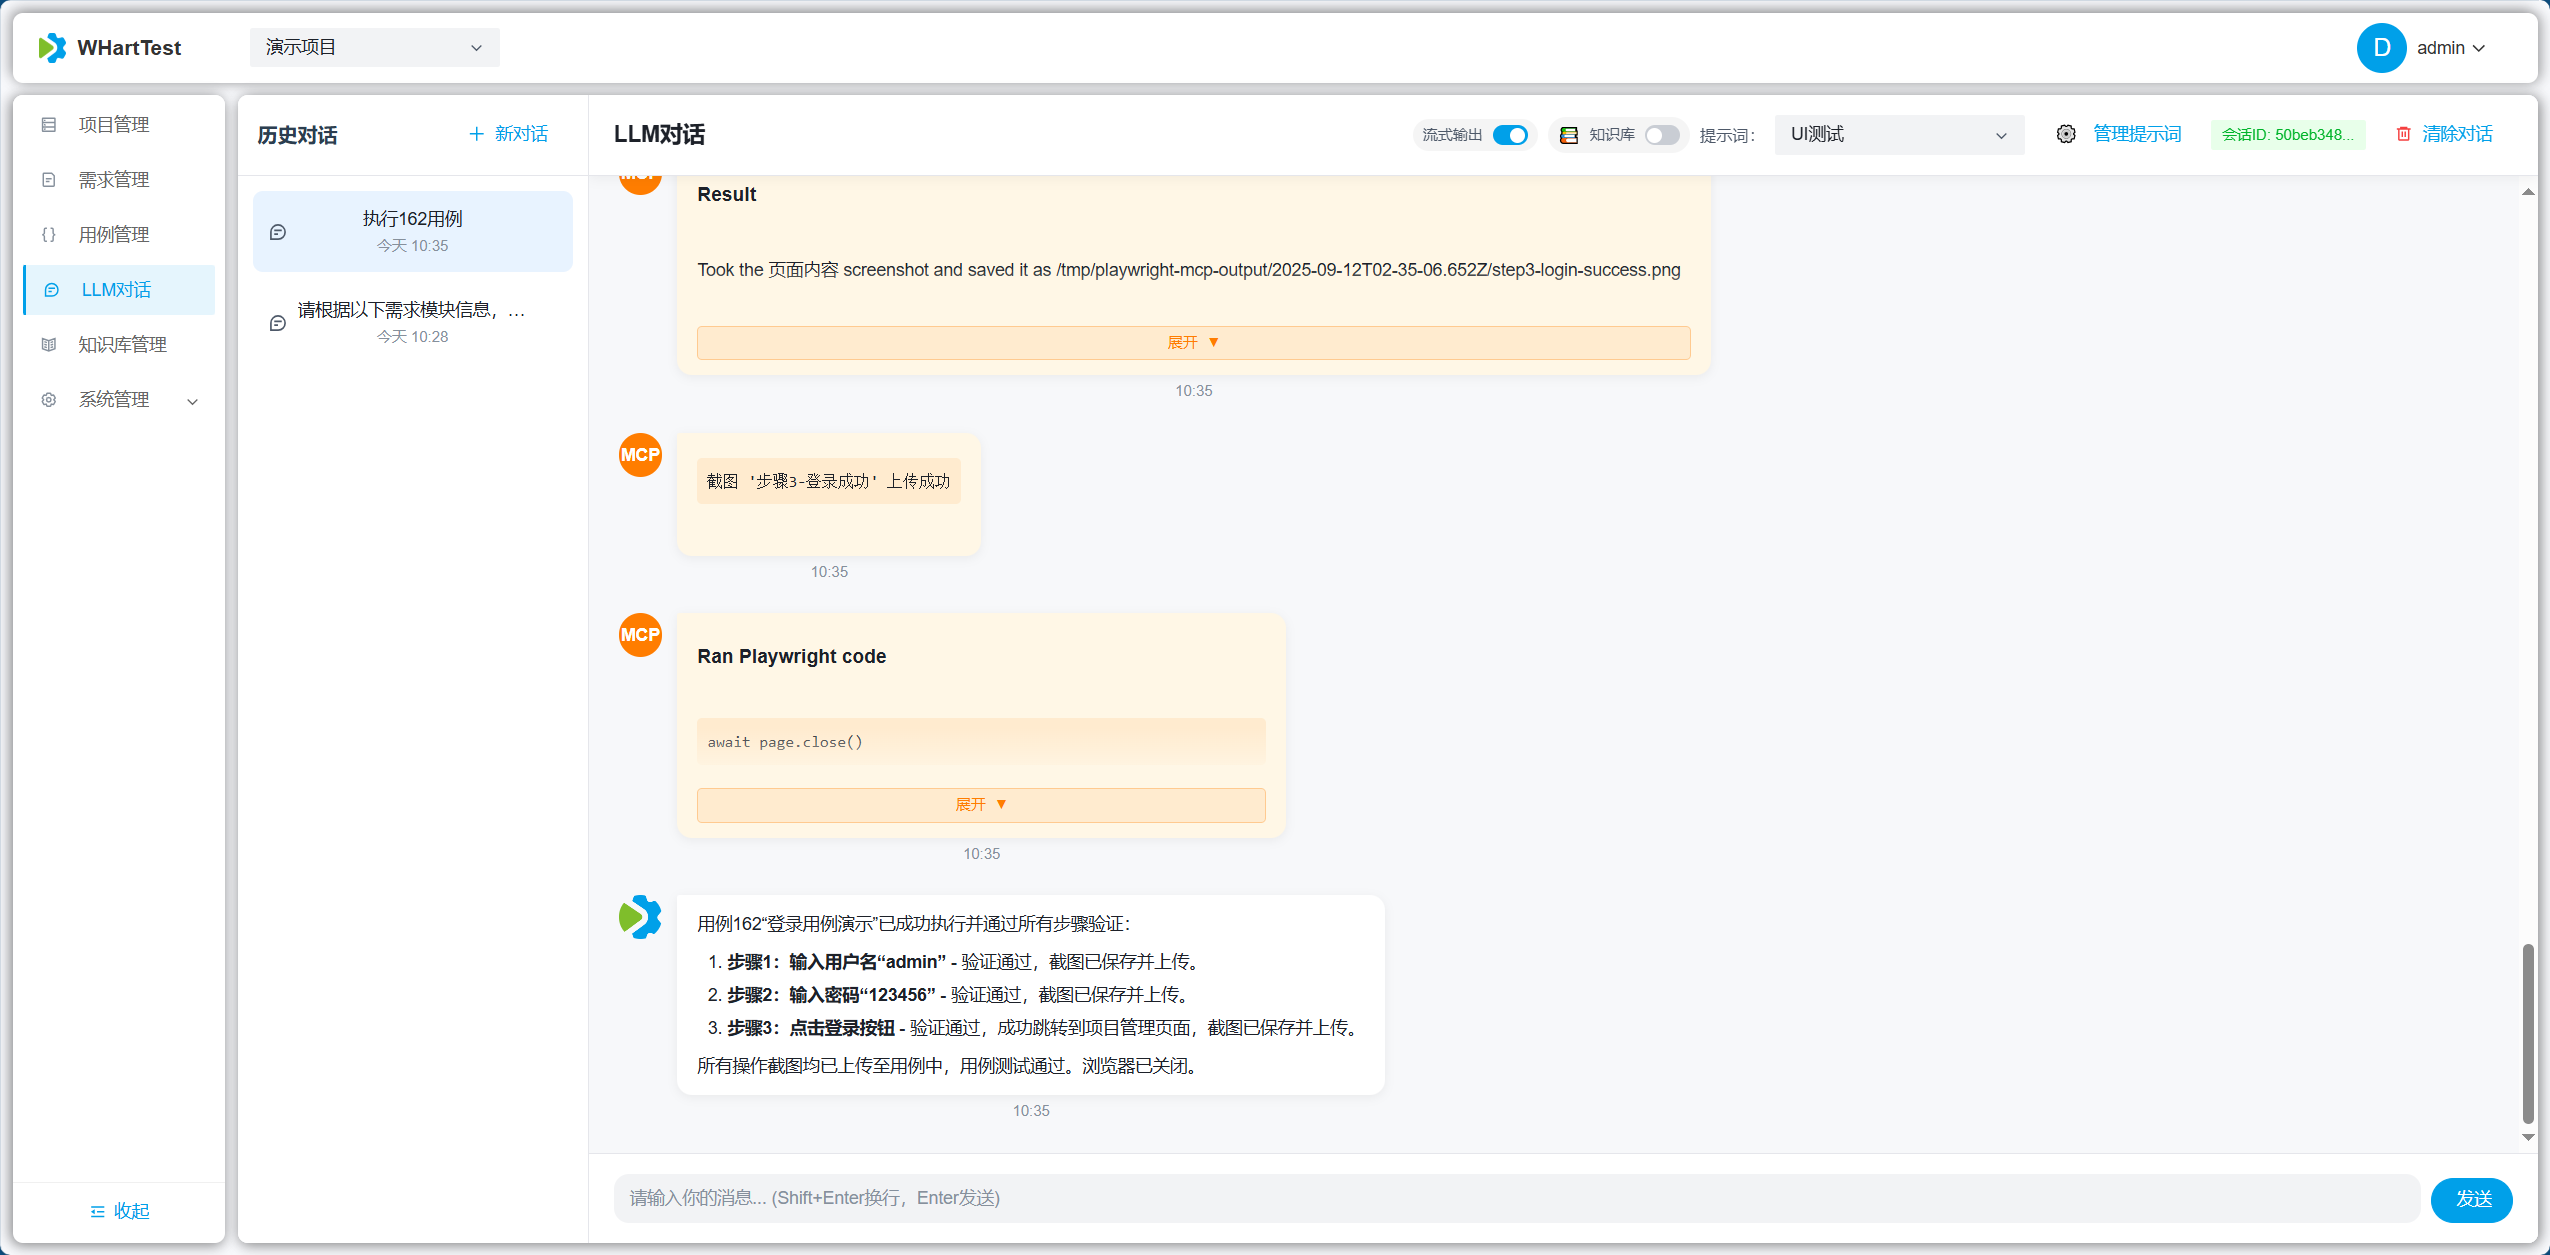Enable the 知识库 knowledge base switch
The width and height of the screenshot is (2550, 1255).
point(1662,135)
